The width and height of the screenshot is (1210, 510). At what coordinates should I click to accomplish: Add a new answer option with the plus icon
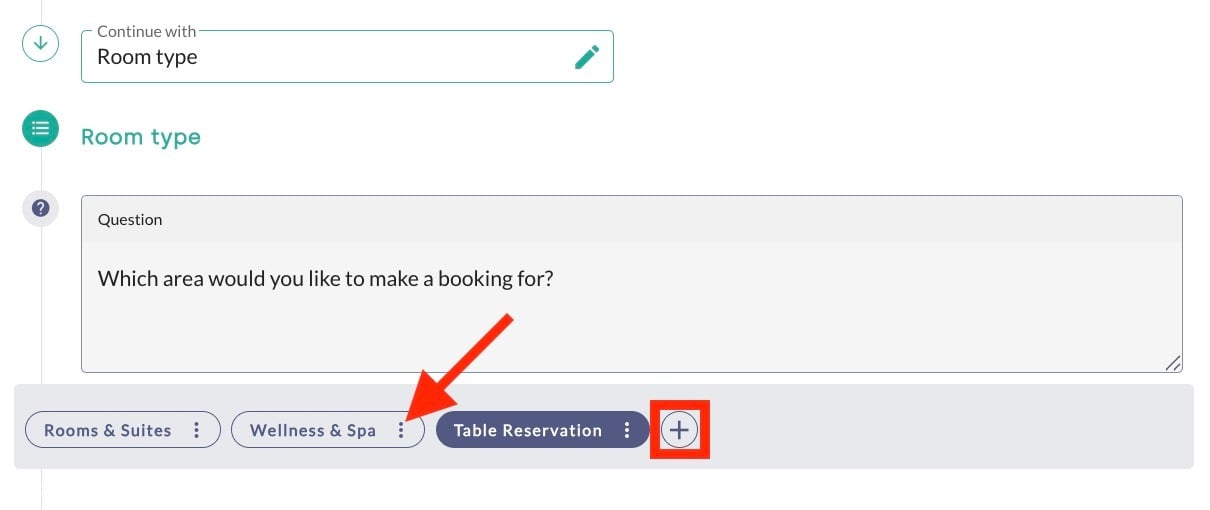click(x=679, y=430)
